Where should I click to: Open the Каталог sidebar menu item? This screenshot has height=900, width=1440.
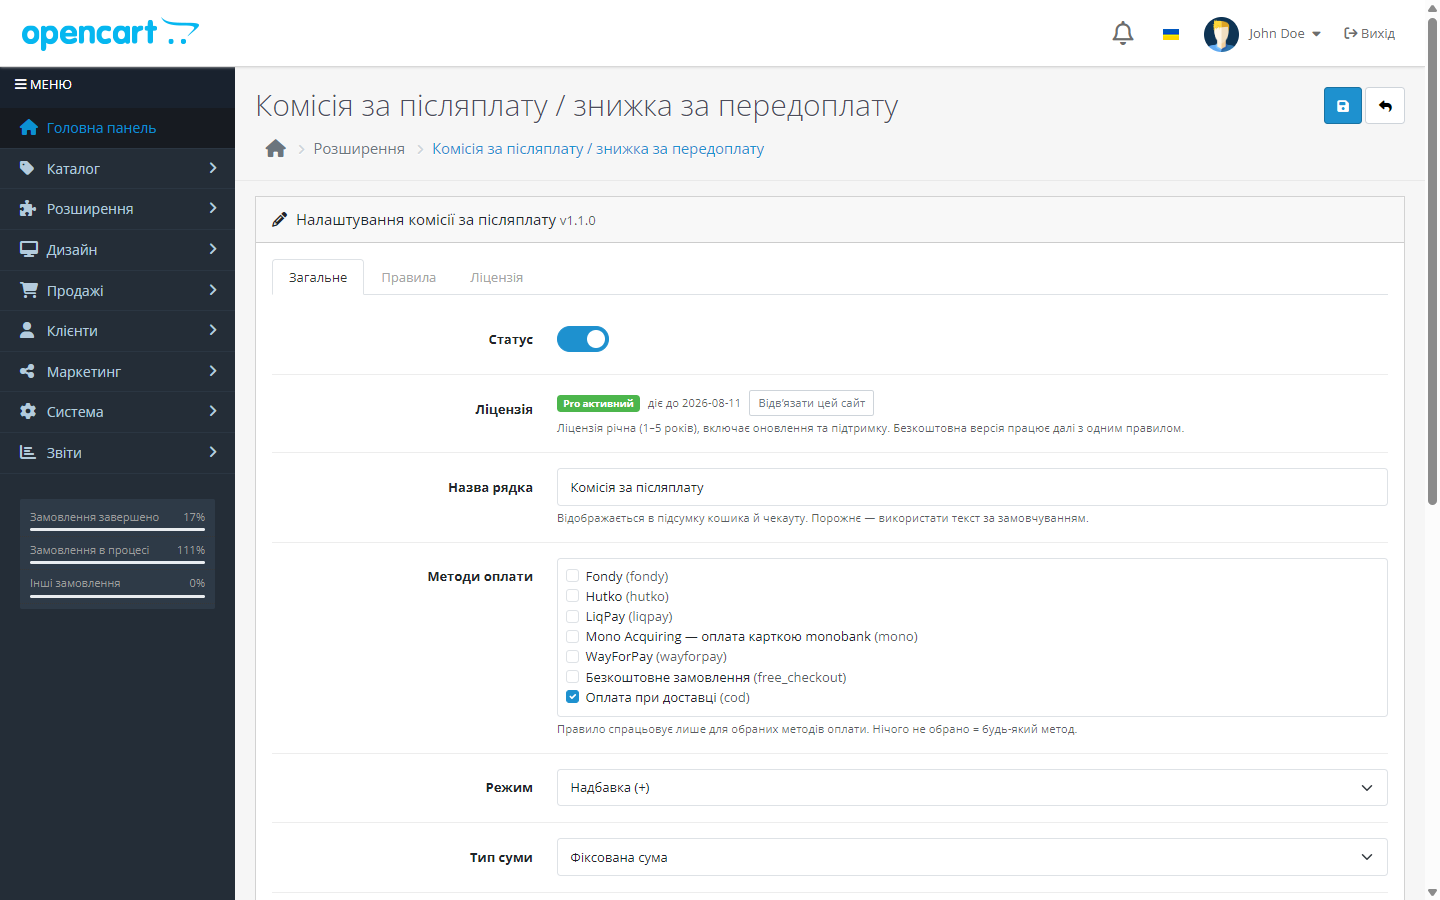tap(117, 169)
